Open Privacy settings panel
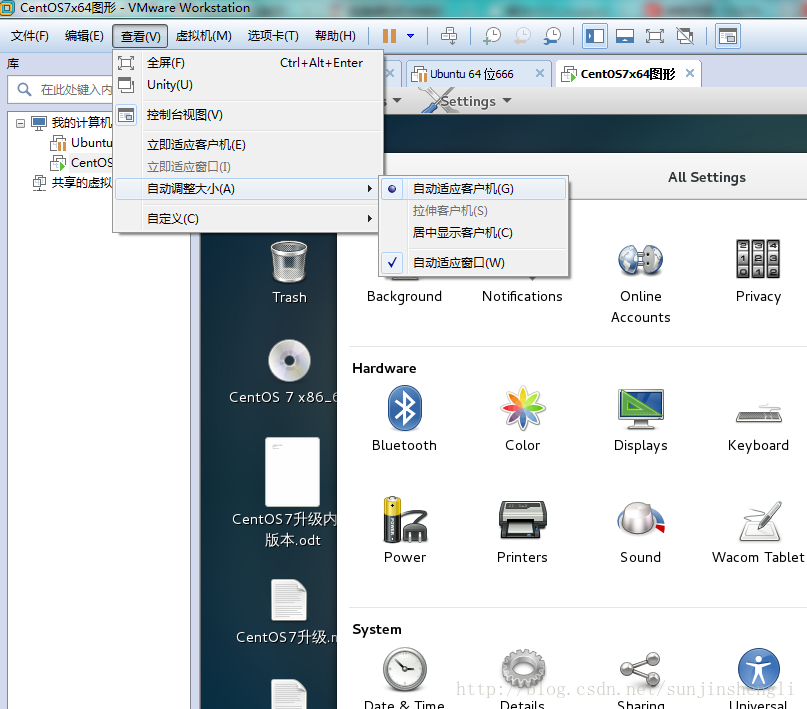This screenshot has width=807, height=709. pos(758,273)
